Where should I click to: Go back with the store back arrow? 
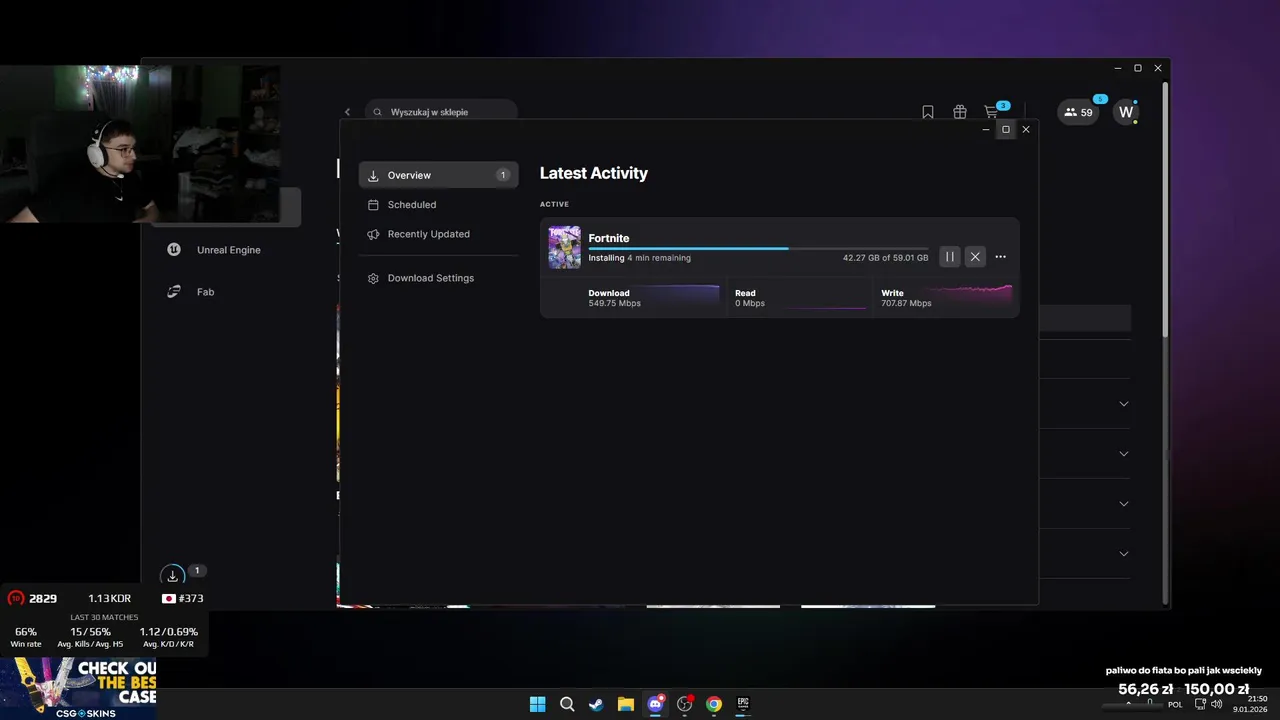(347, 112)
